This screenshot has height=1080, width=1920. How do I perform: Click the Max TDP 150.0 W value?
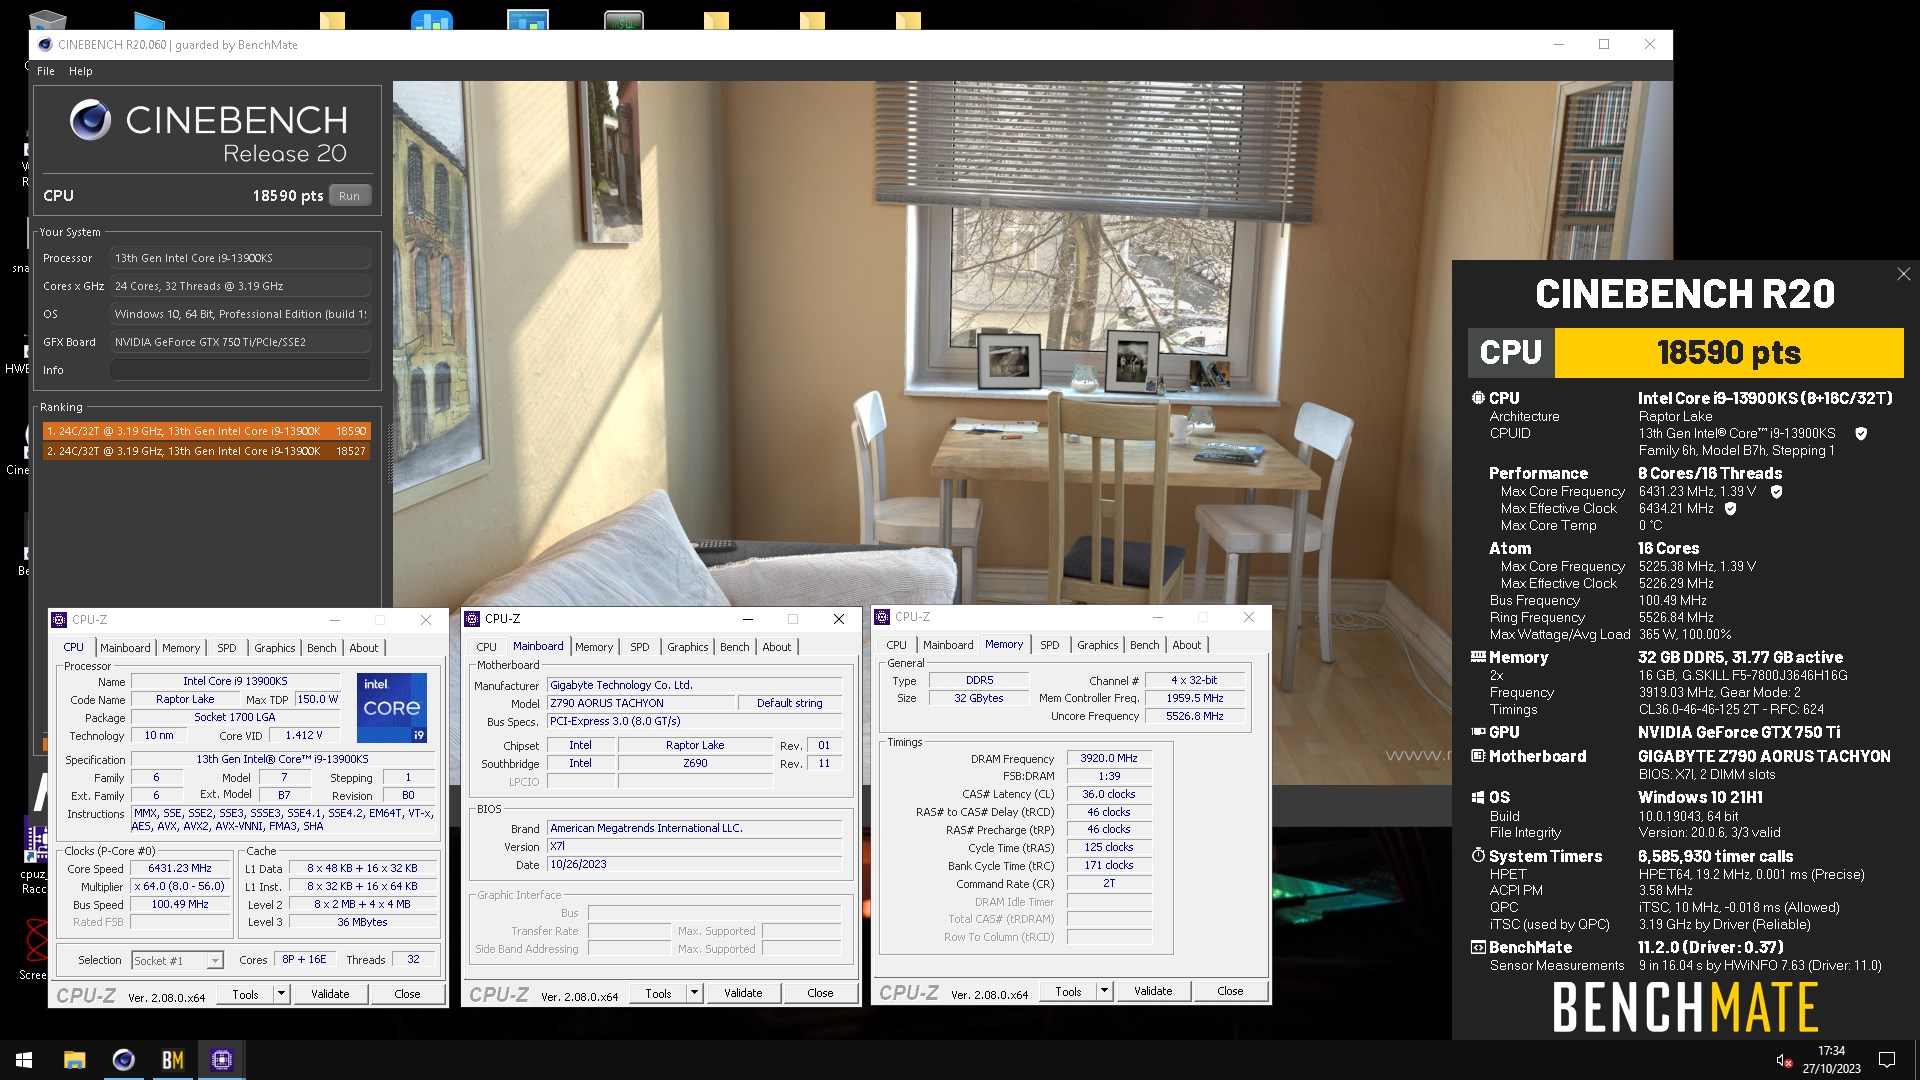point(318,700)
